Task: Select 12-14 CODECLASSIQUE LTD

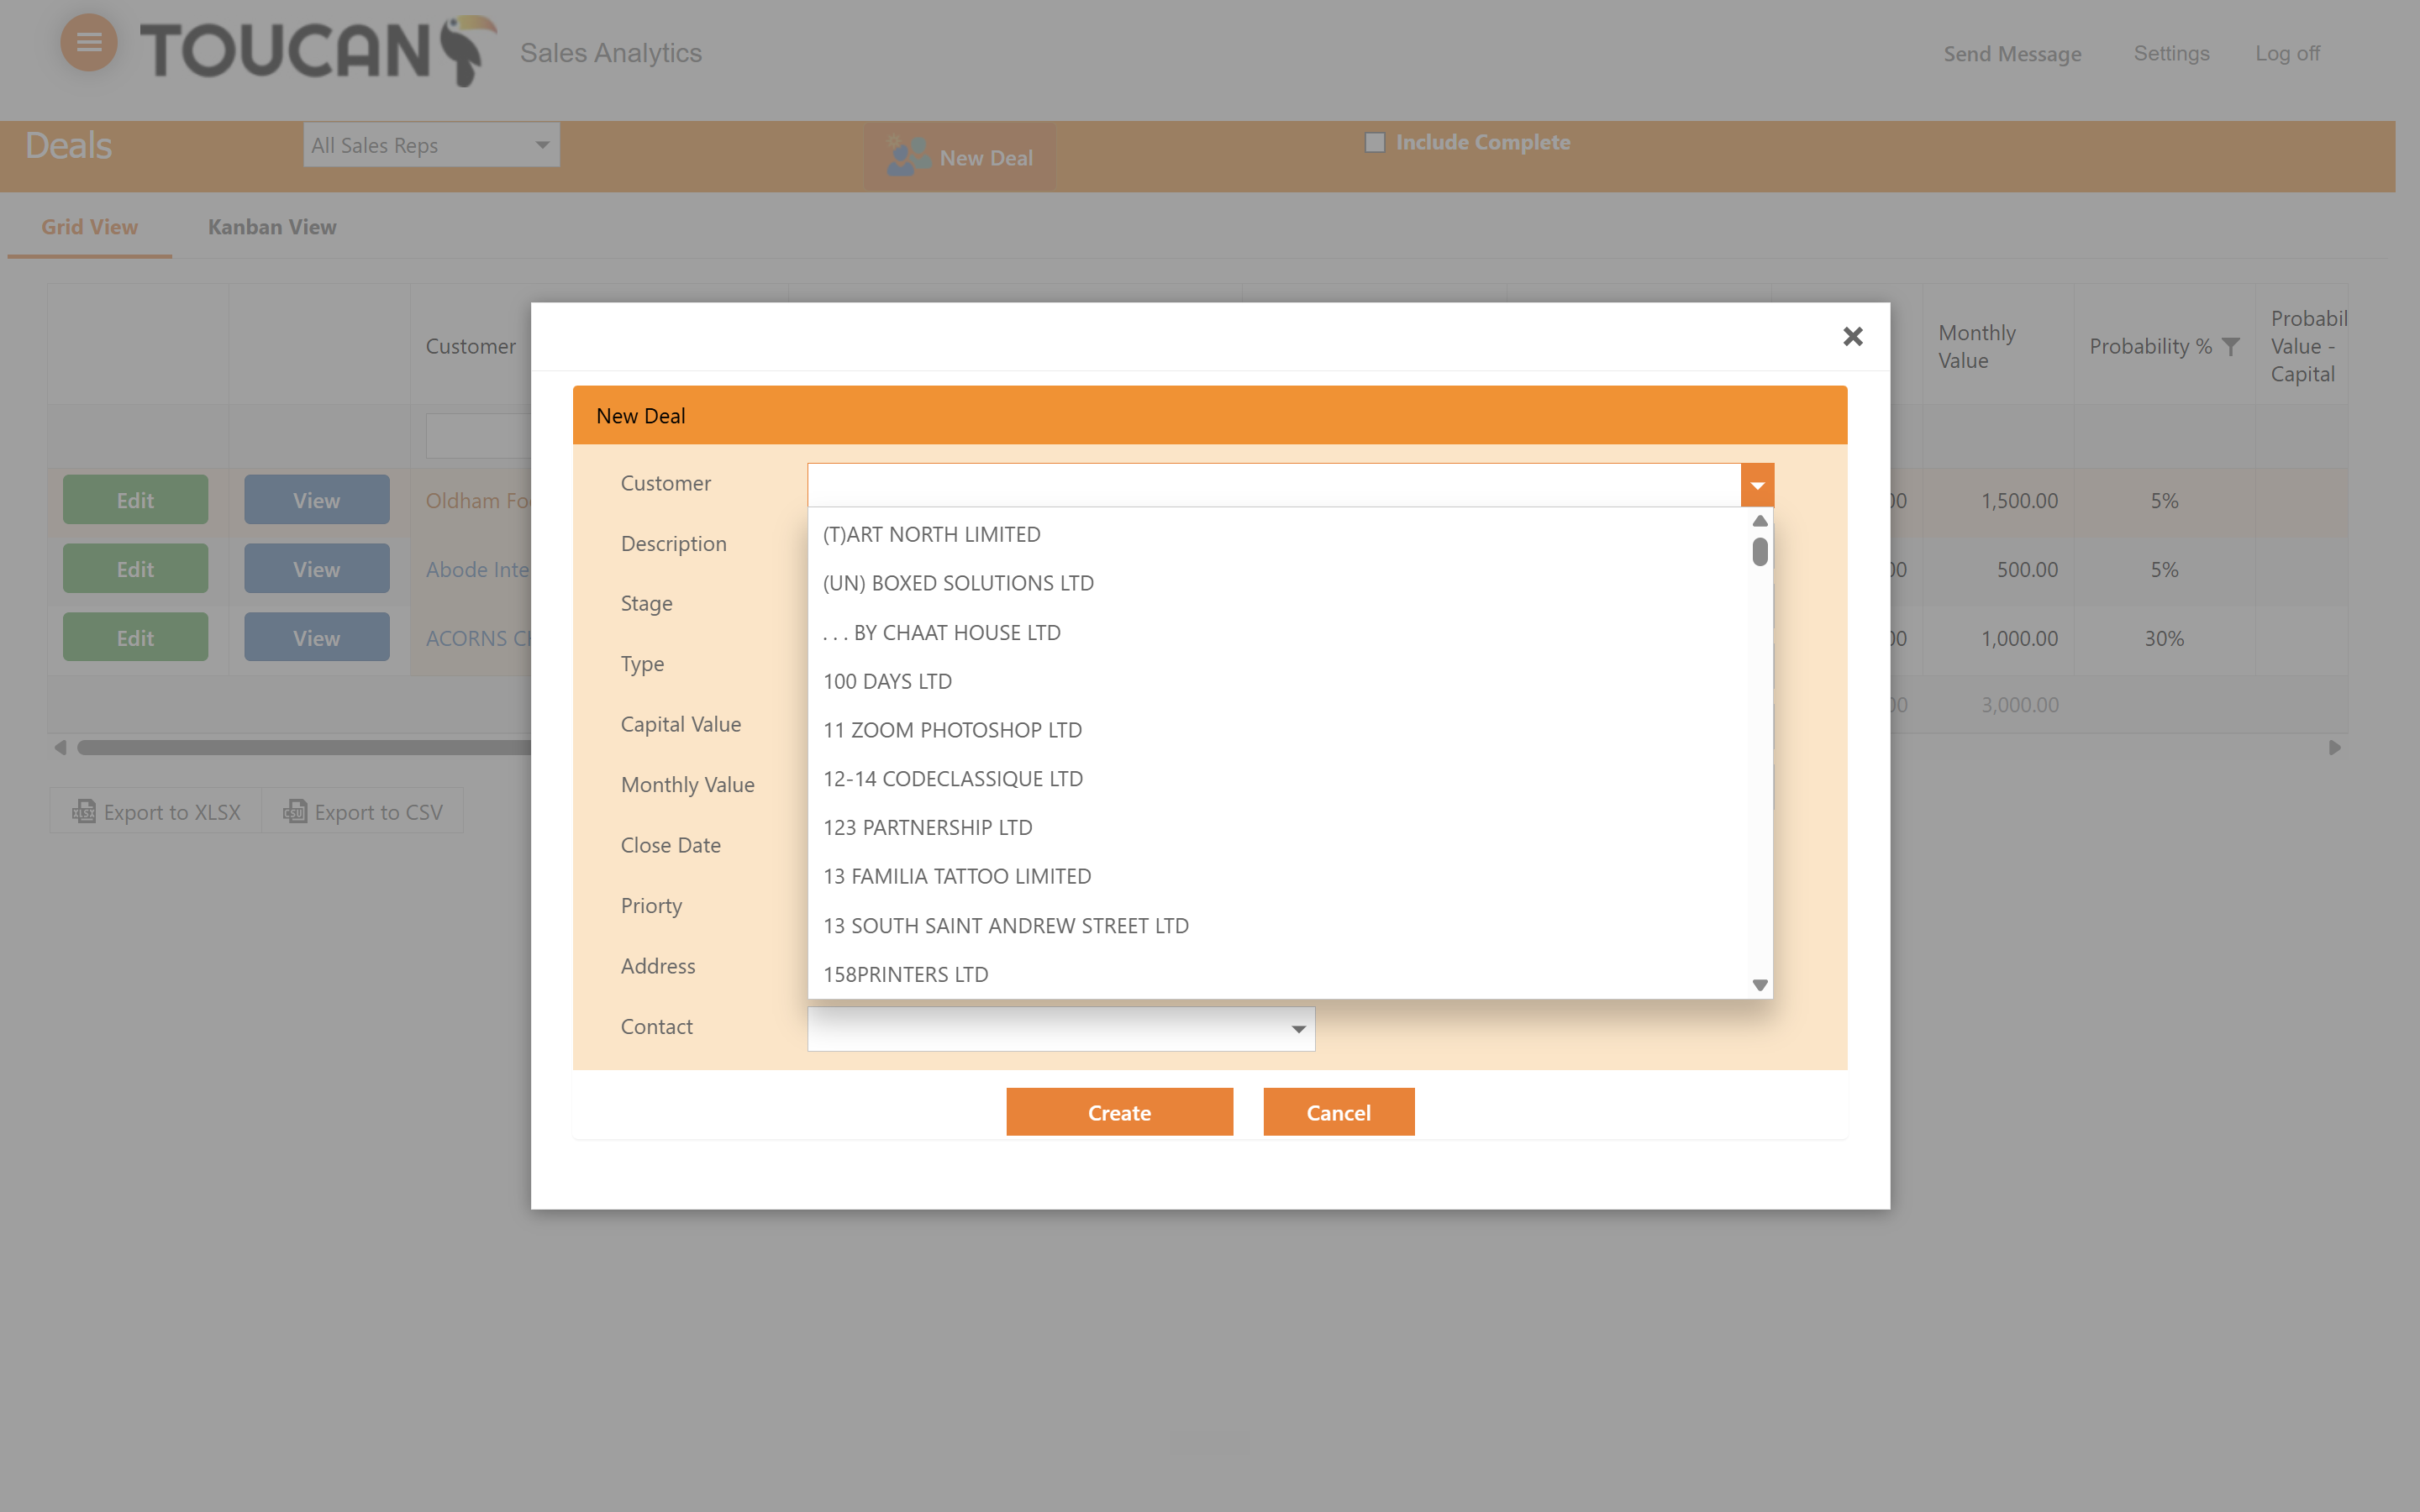Action: (1280, 779)
